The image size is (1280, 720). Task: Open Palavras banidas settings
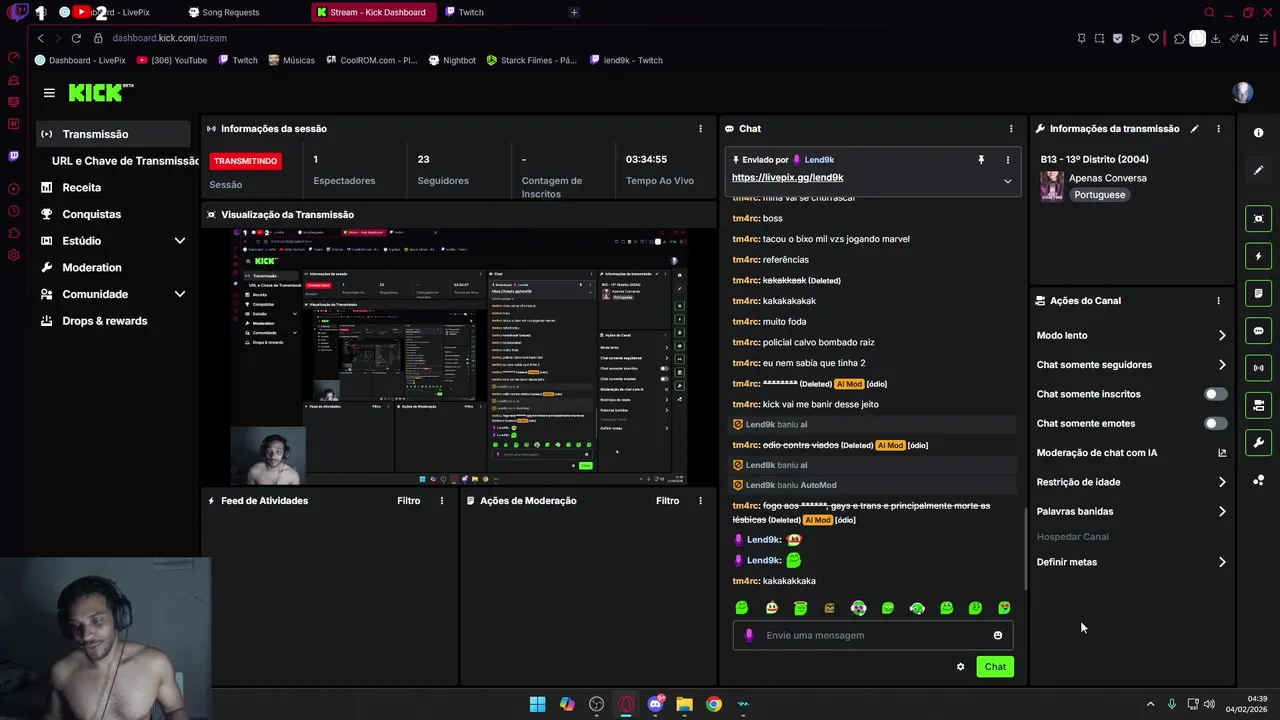click(1132, 512)
